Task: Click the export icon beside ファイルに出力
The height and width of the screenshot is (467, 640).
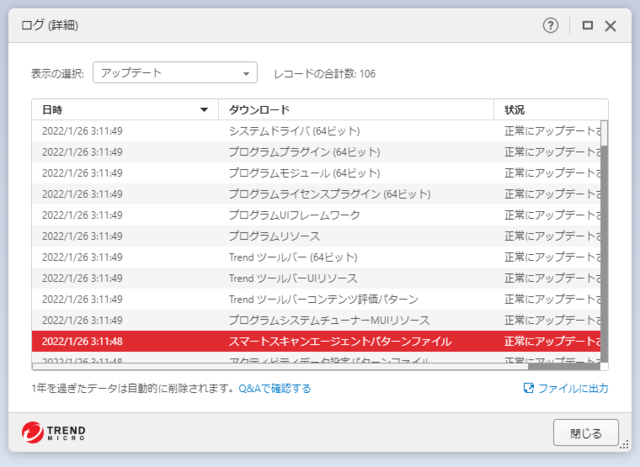Action: (529, 388)
